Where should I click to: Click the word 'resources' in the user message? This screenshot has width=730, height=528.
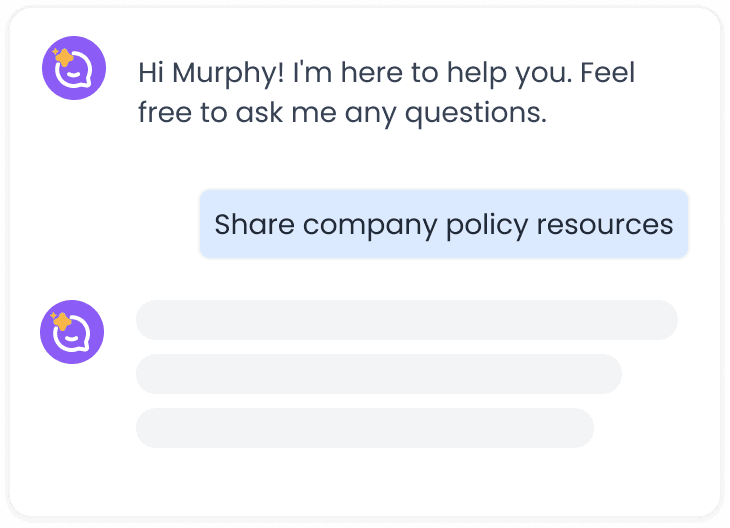click(x=604, y=224)
